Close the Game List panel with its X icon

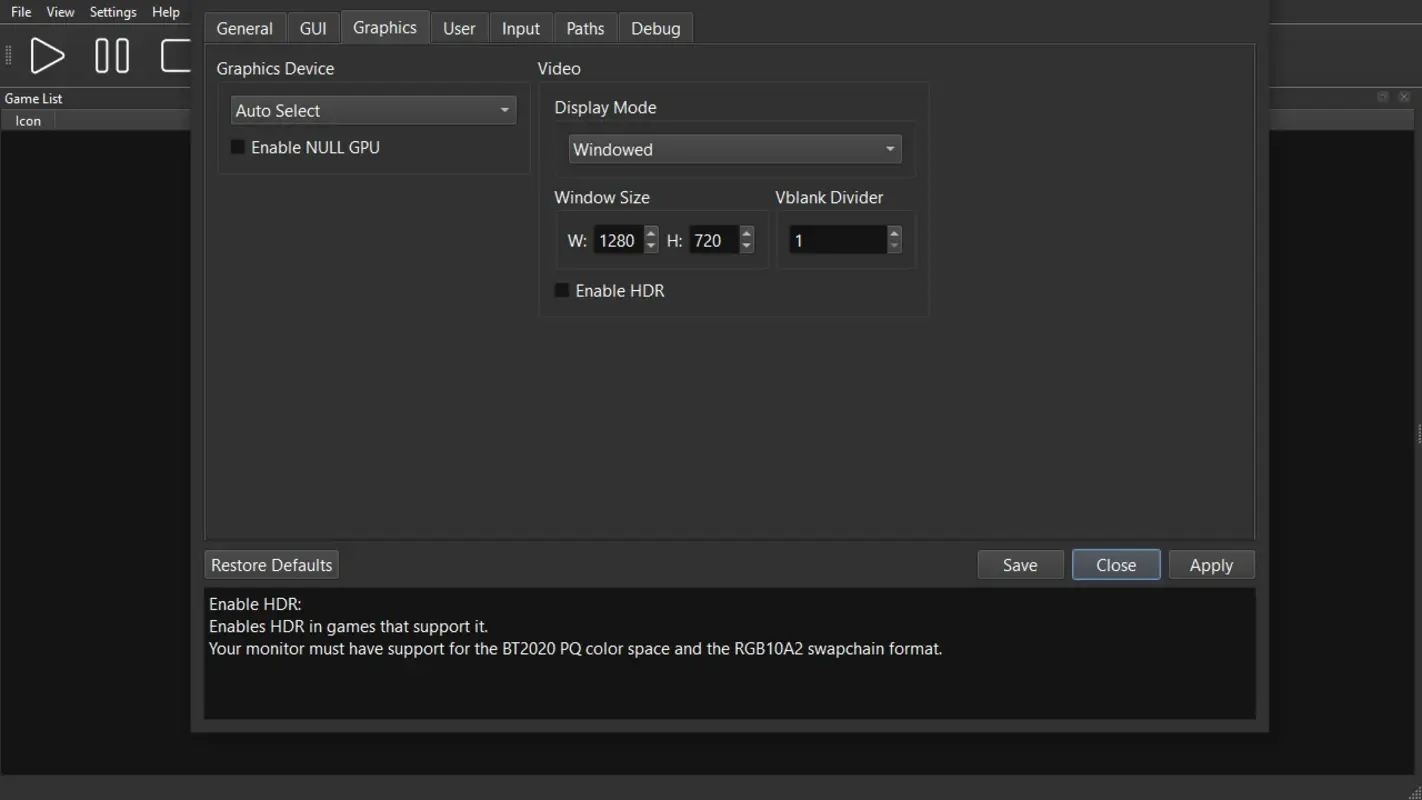point(1404,96)
